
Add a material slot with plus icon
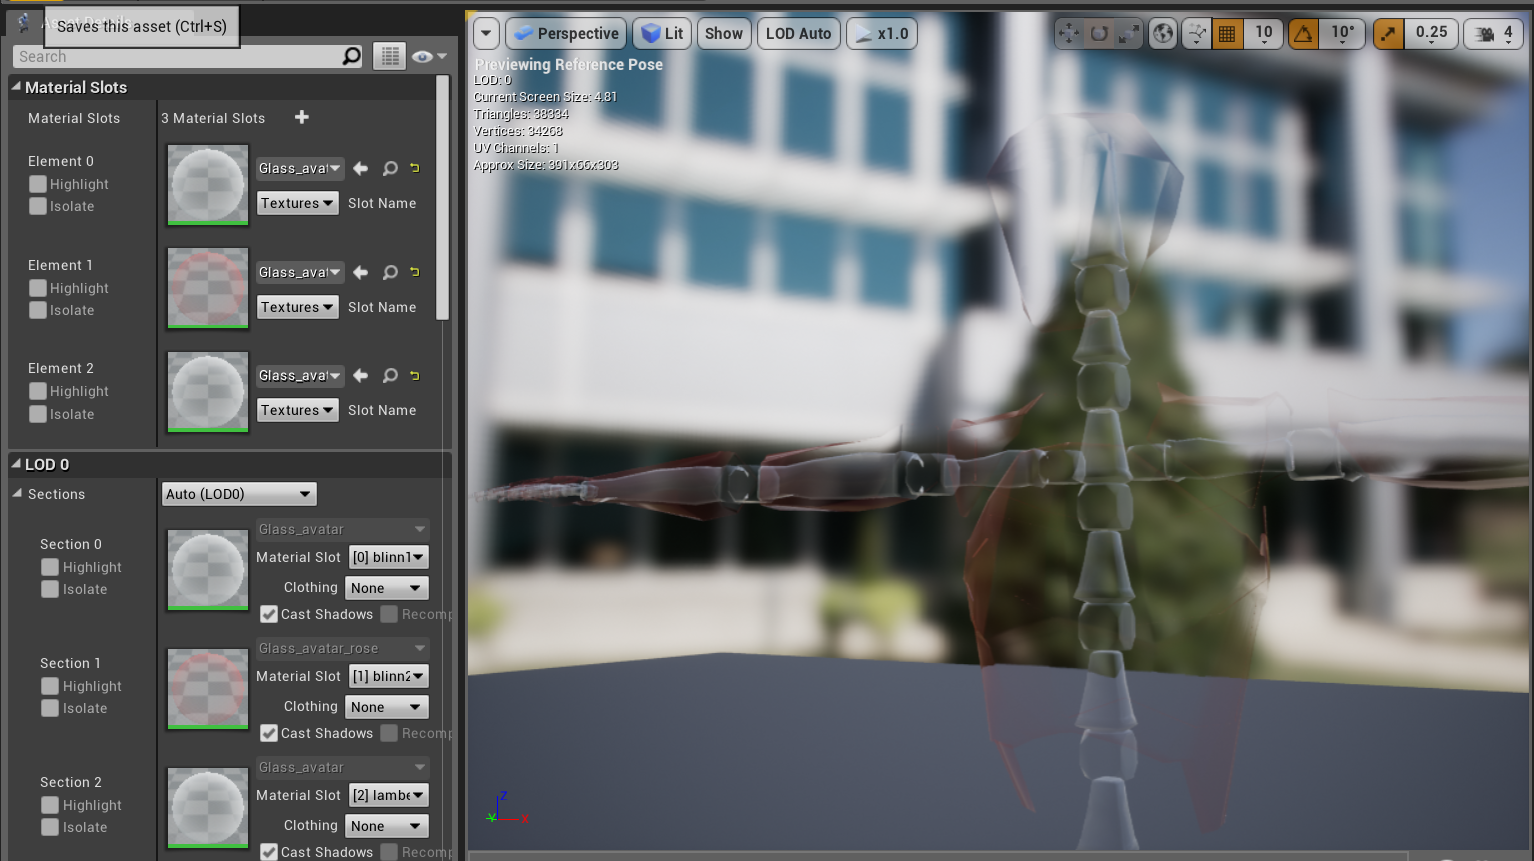(302, 117)
